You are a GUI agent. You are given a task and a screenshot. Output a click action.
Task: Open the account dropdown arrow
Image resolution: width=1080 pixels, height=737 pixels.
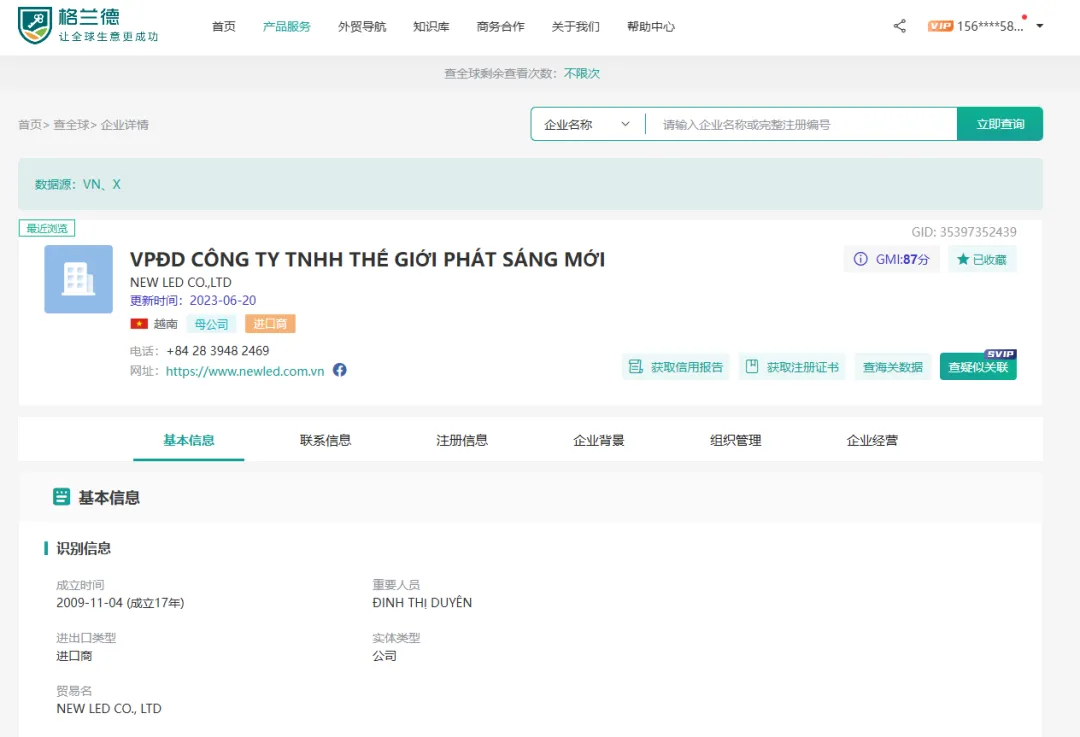(x=1040, y=26)
